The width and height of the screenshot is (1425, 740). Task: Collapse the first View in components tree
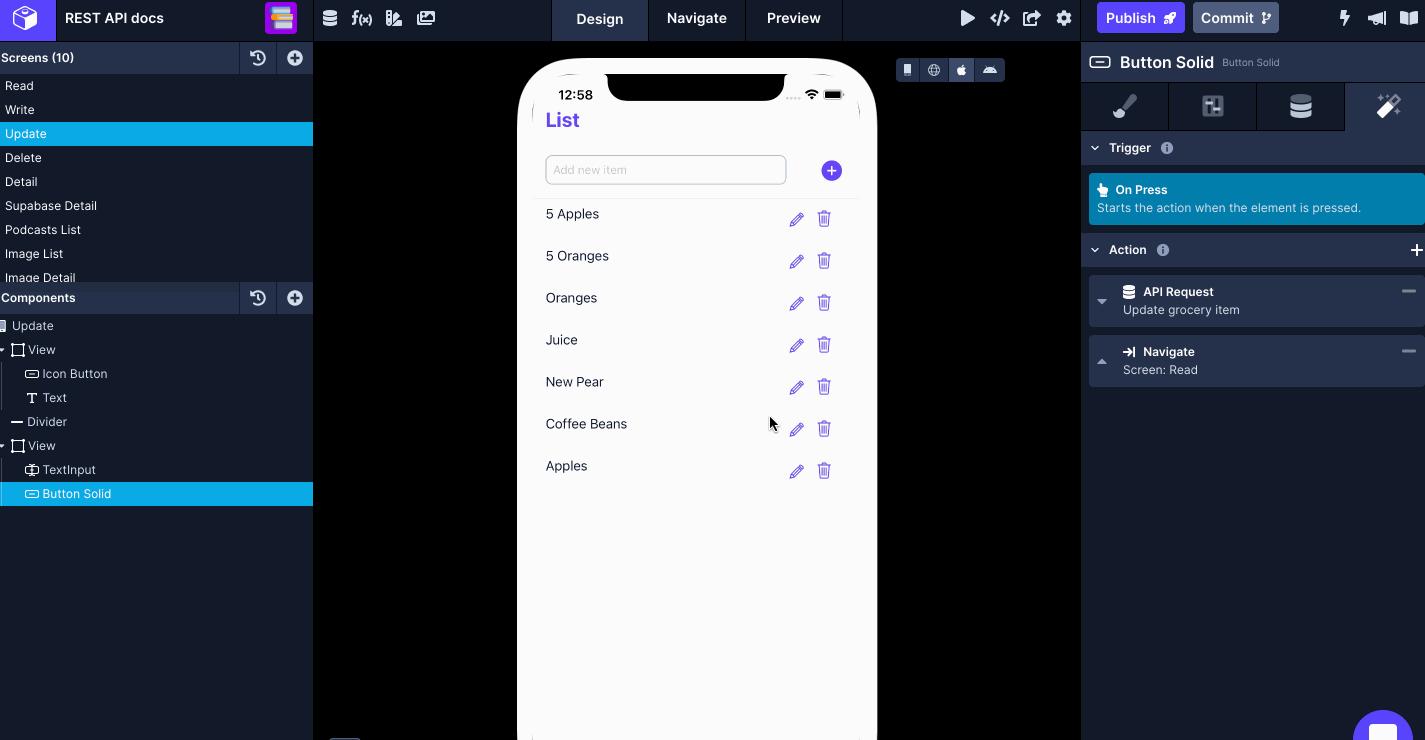(3, 350)
